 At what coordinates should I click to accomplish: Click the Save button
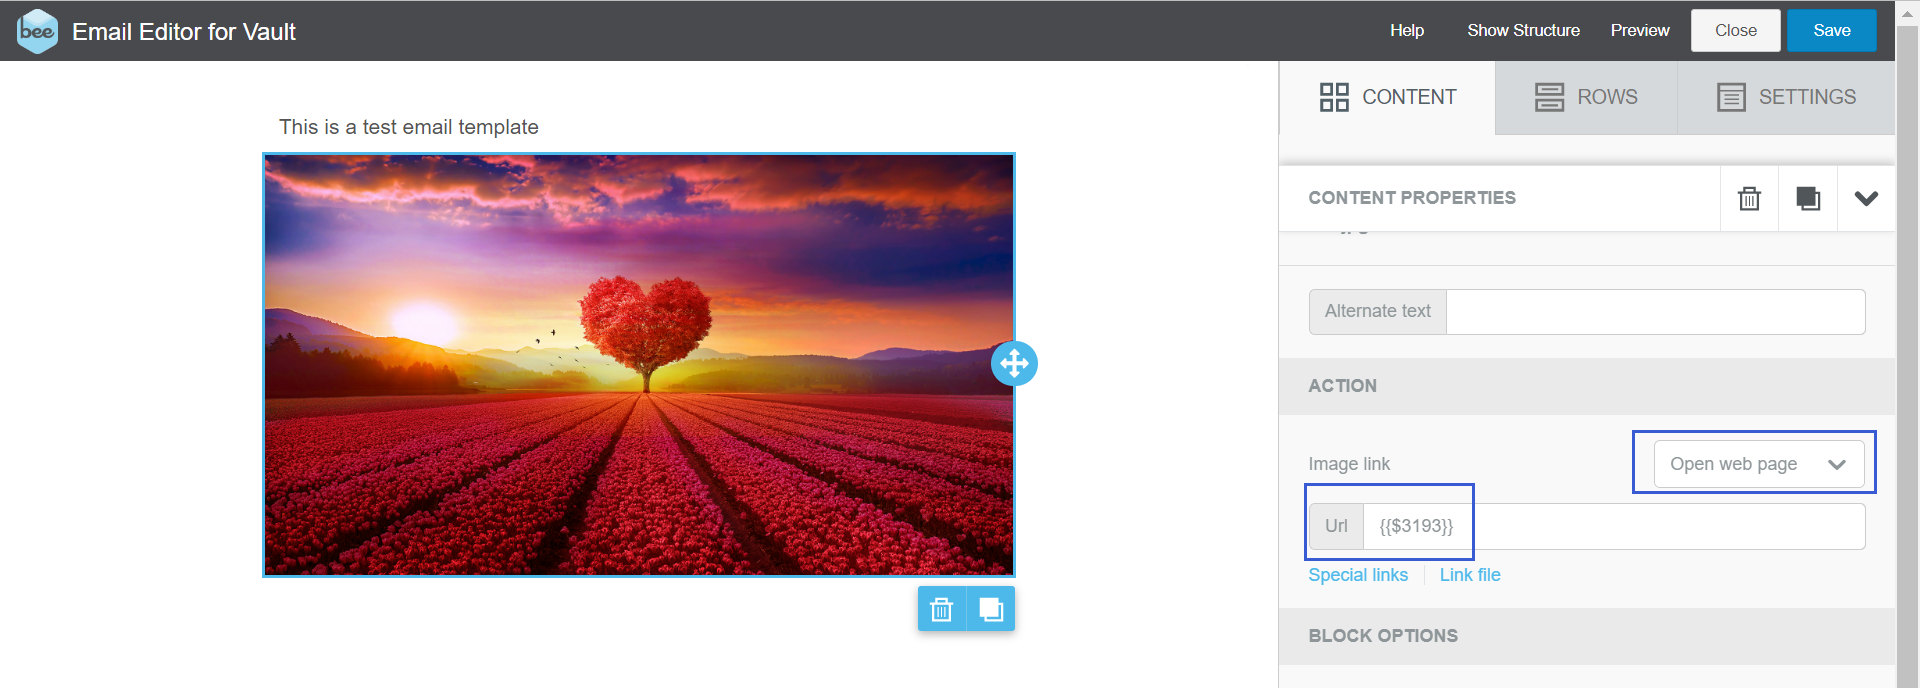(x=1831, y=31)
